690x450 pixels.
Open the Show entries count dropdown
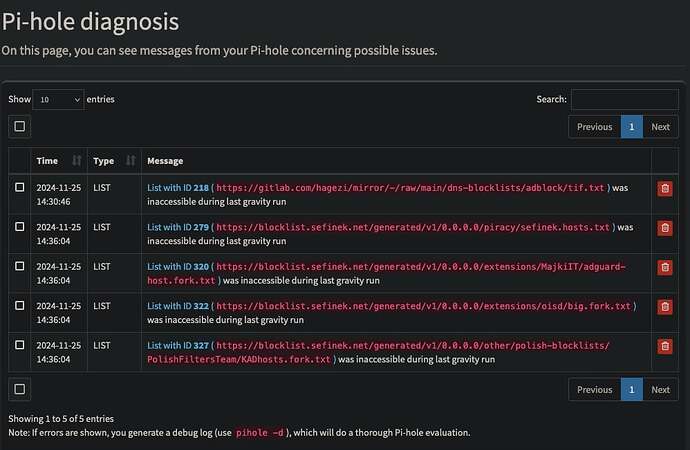[59, 99]
